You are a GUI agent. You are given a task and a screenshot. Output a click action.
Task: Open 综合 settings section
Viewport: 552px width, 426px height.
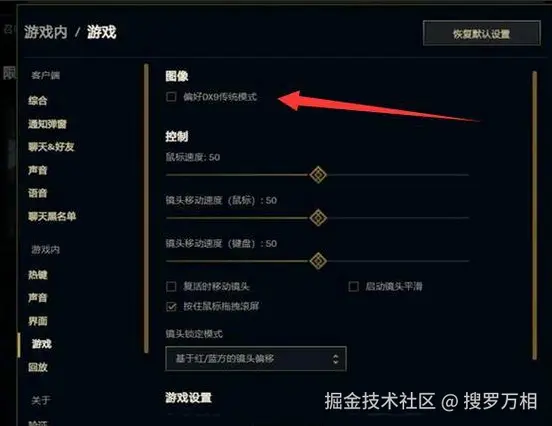[x=38, y=101]
